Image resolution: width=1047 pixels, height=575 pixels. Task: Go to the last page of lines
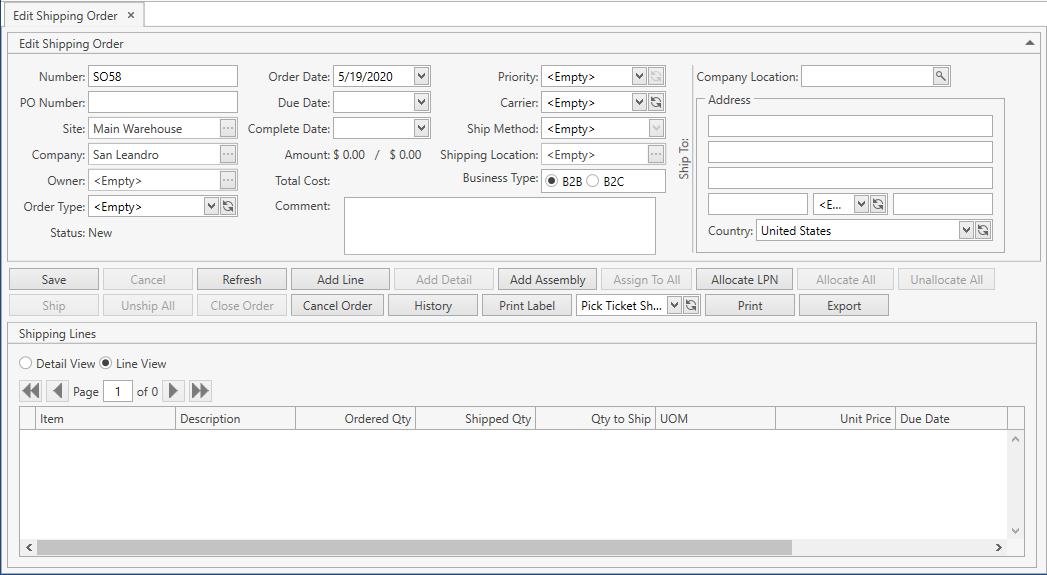[200, 391]
